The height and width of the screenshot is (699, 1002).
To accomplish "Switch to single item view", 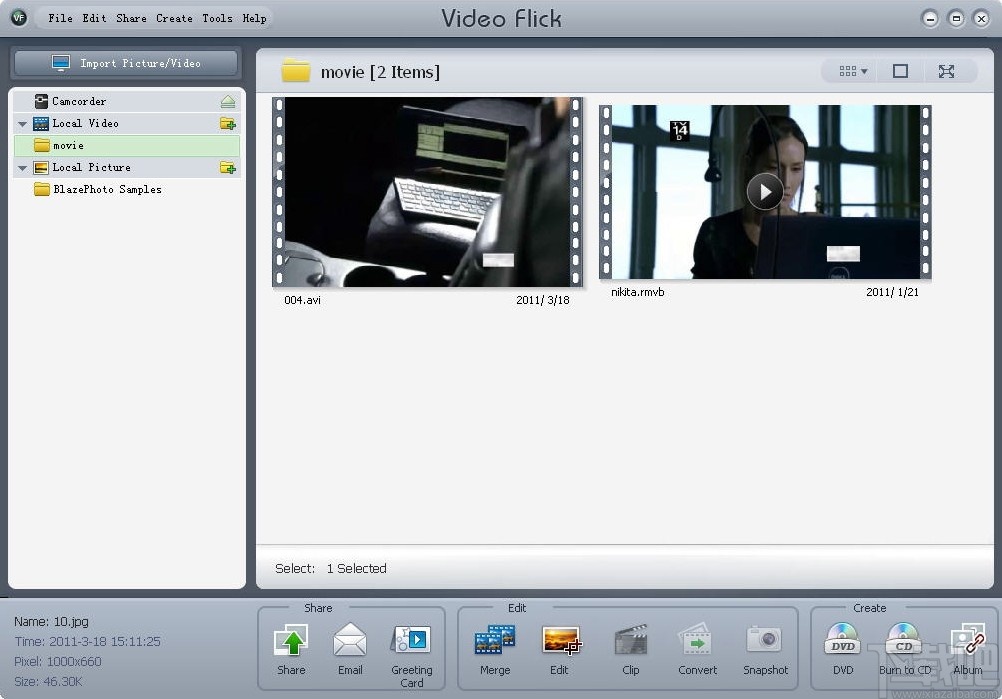I will 900,71.
